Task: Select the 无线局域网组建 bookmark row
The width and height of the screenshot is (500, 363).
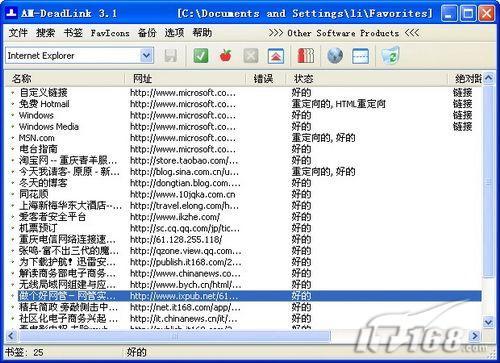Action: [243, 285]
